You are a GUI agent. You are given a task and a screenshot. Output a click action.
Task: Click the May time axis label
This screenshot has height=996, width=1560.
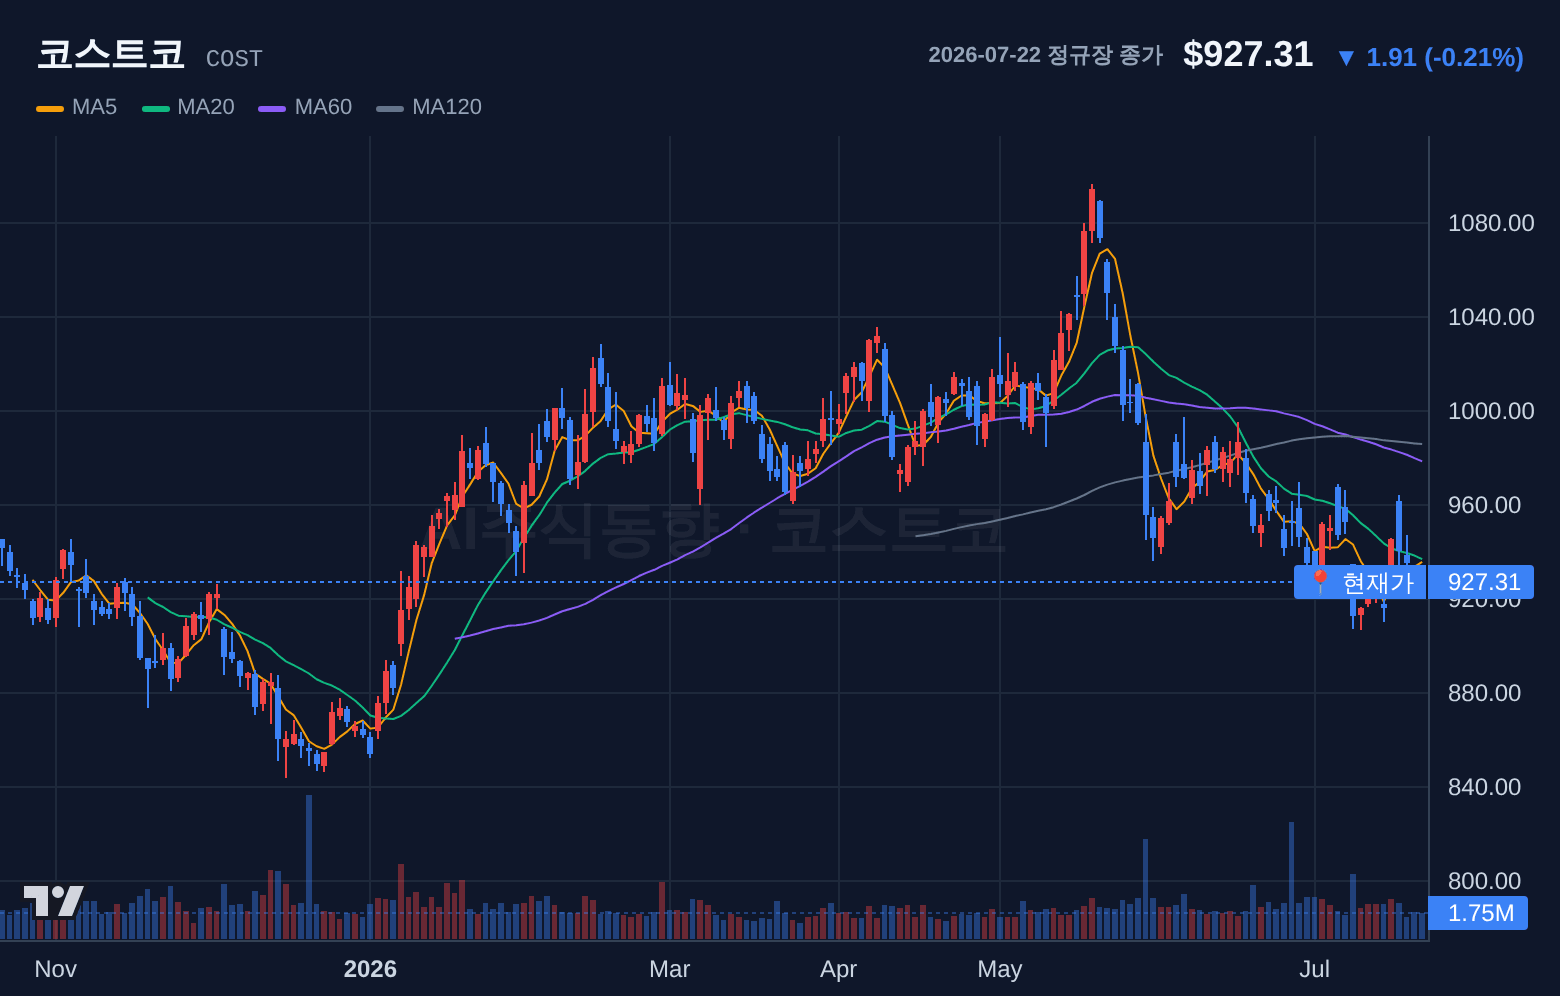pyautogui.click(x=1000, y=969)
